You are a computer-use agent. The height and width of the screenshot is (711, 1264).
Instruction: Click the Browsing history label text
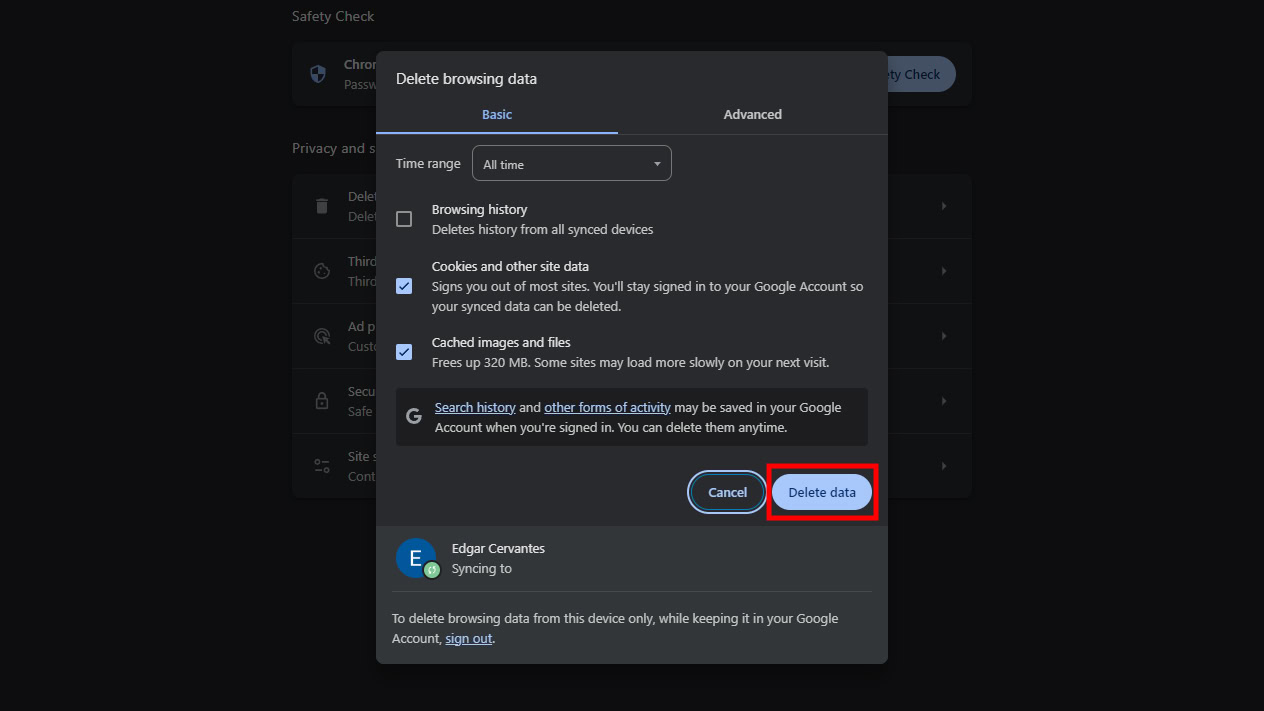pyautogui.click(x=479, y=209)
